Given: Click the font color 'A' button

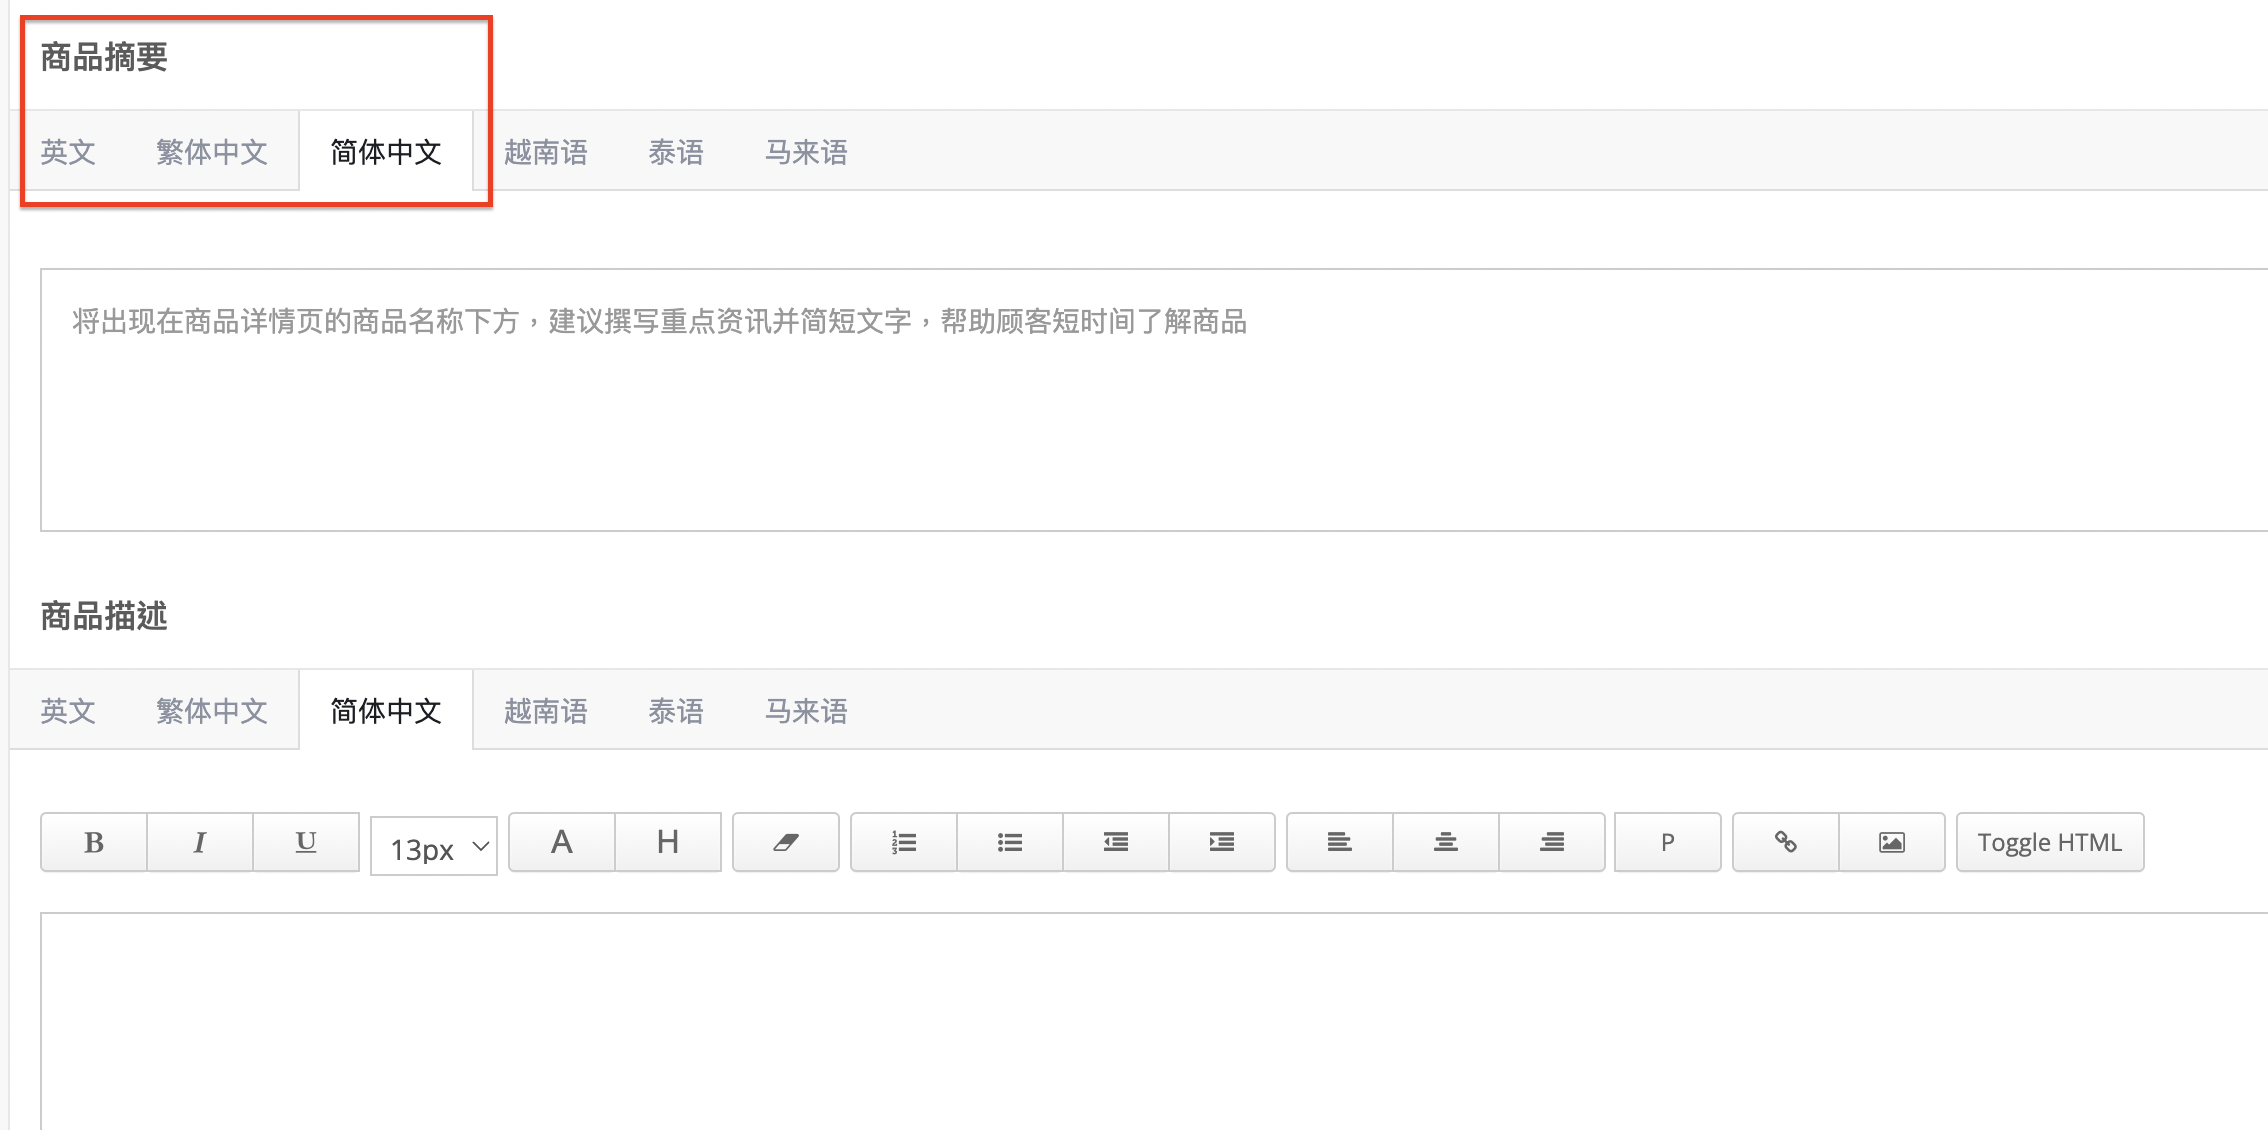Looking at the screenshot, I should click(x=562, y=842).
